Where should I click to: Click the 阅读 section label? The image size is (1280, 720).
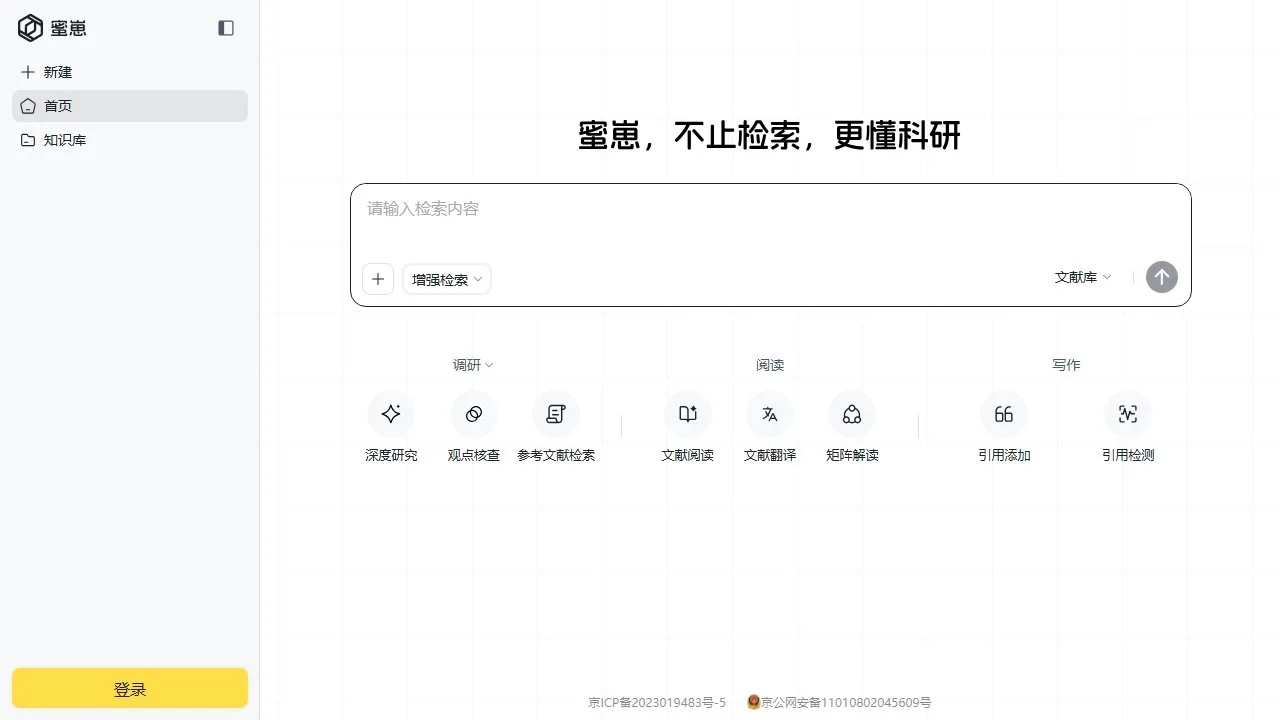click(770, 365)
